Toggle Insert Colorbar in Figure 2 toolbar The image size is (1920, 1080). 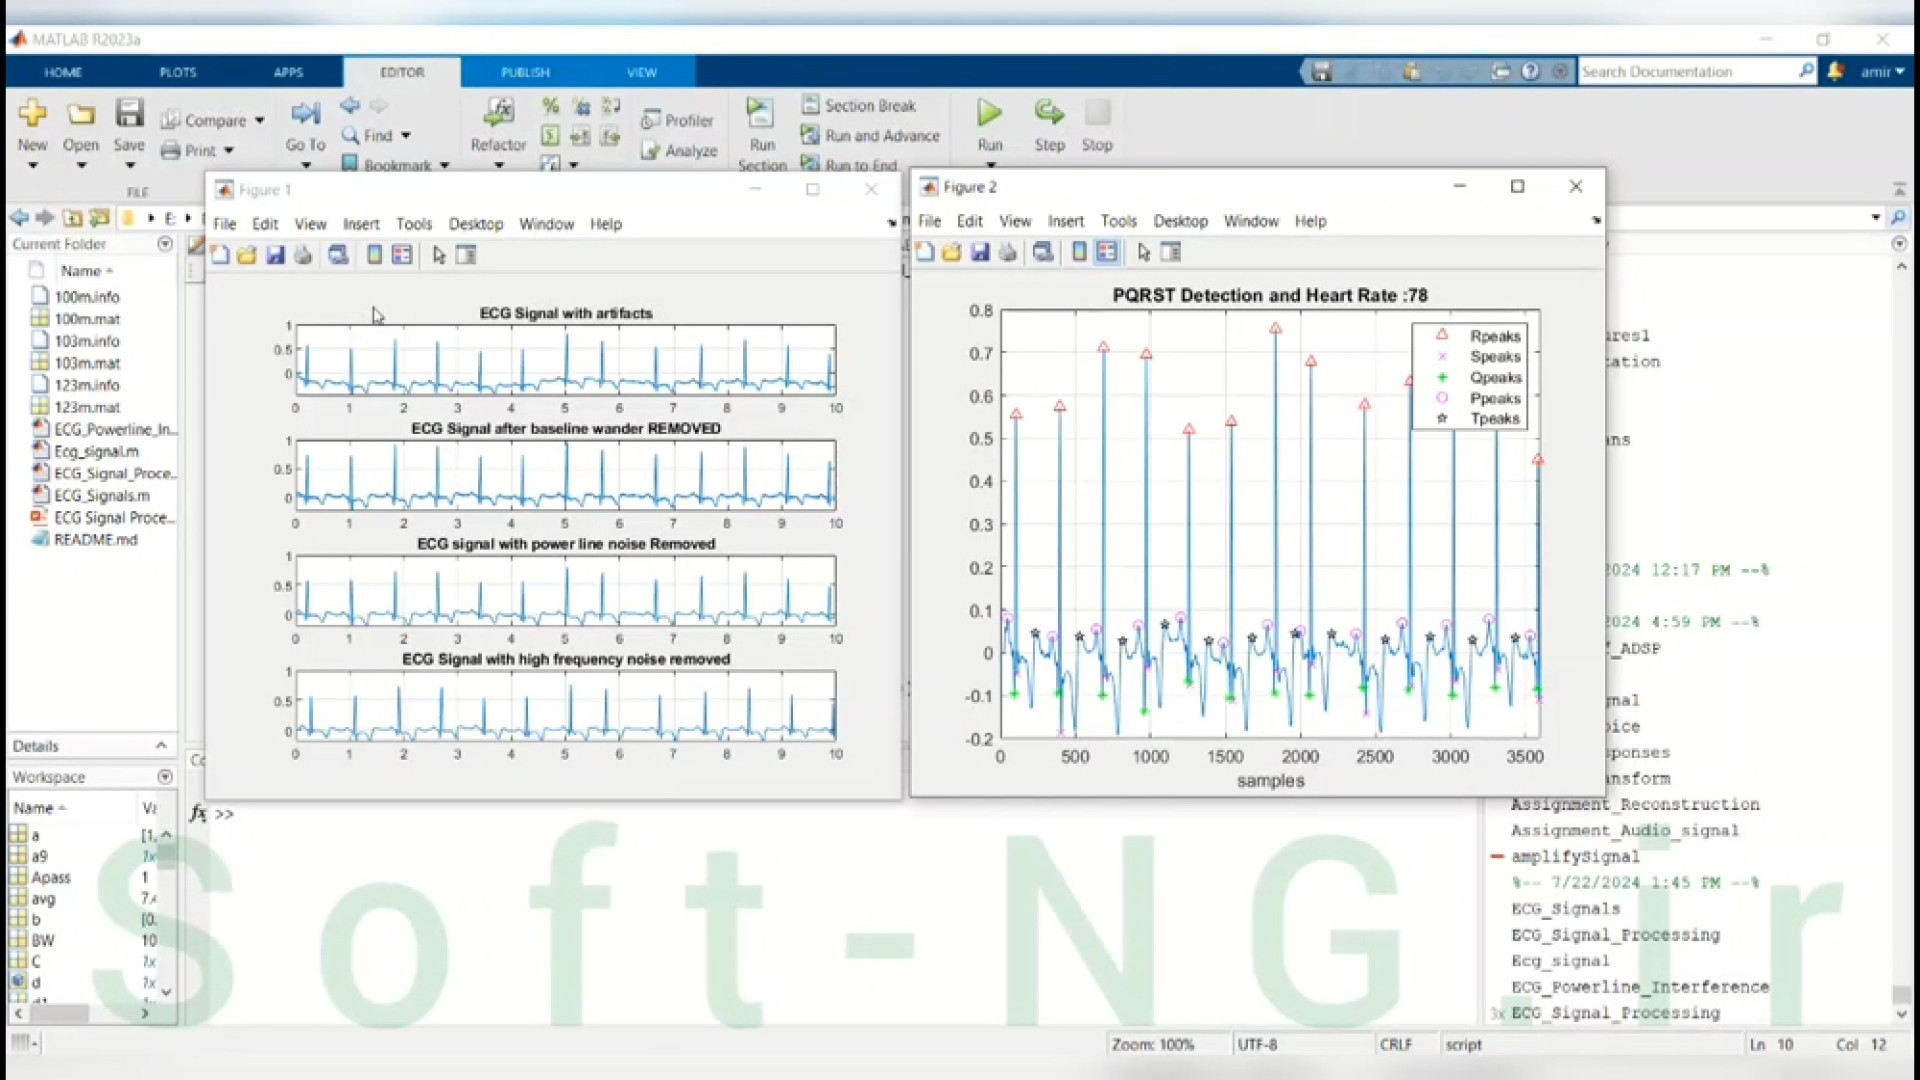(1079, 252)
